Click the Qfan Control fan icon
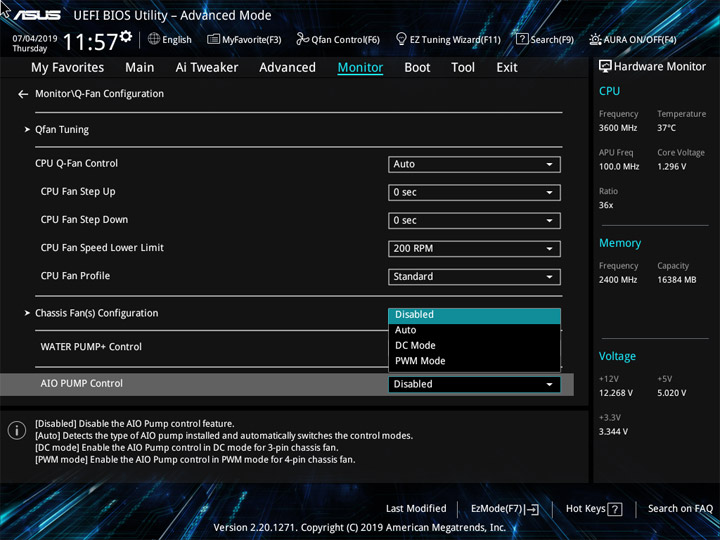The height and width of the screenshot is (540, 720). pyautogui.click(x=303, y=39)
